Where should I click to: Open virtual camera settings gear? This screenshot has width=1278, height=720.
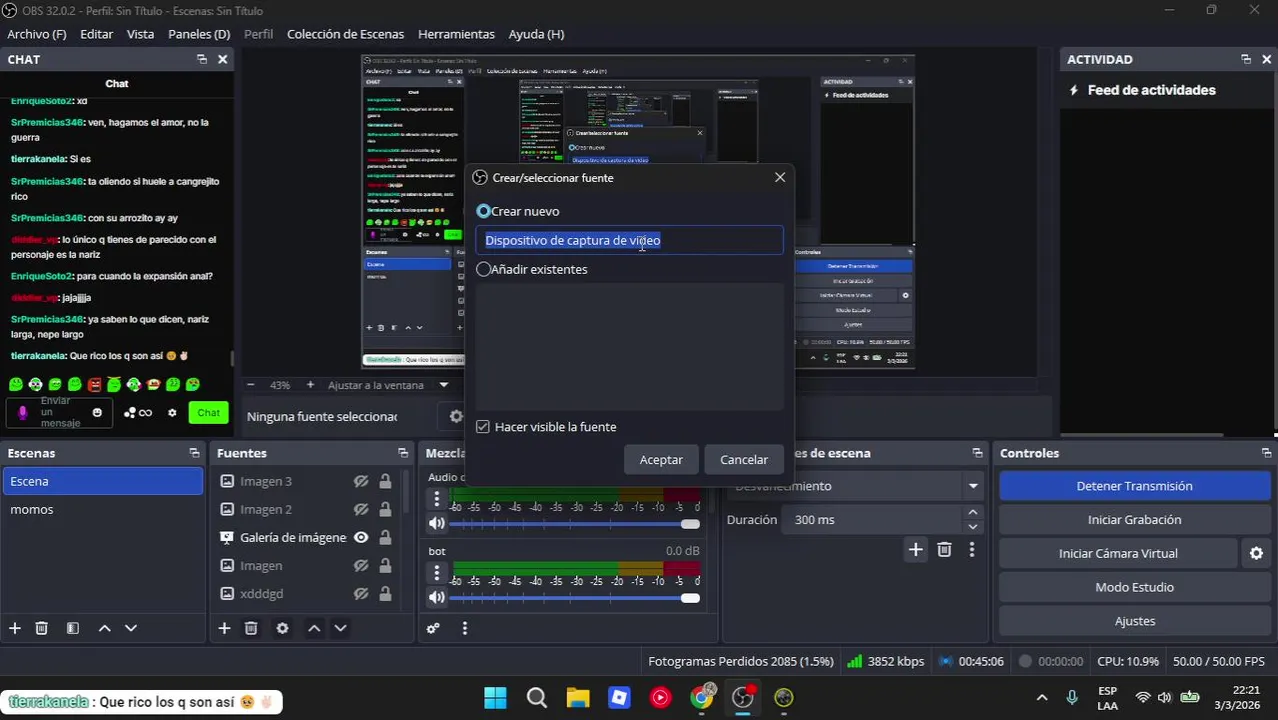(1256, 553)
